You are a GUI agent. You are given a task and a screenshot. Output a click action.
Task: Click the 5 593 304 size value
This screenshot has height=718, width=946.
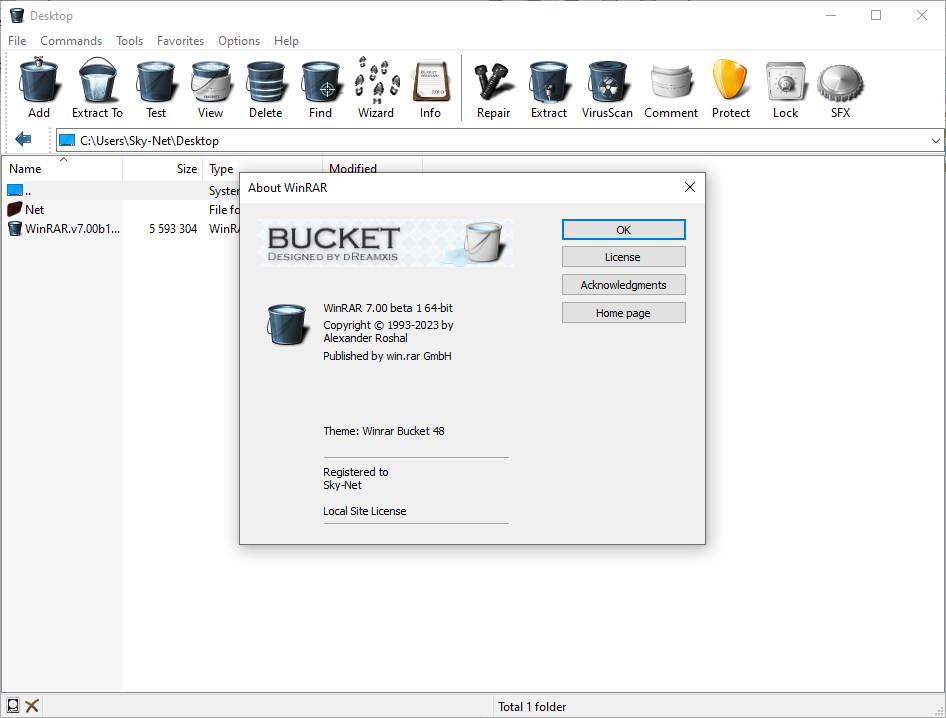tap(173, 229)
